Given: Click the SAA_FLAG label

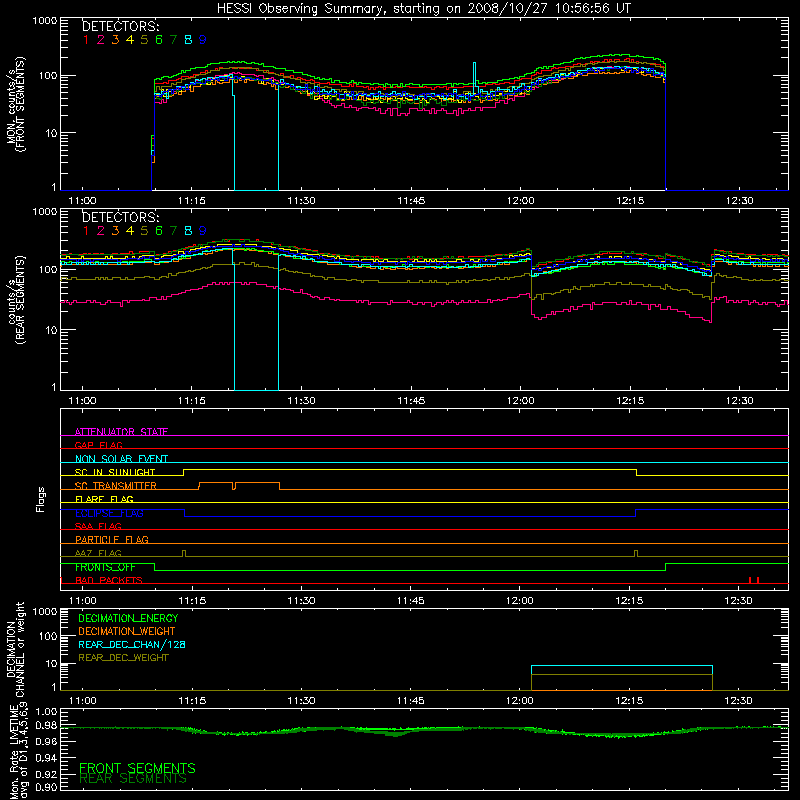Looking at the screenshot, I should [x=98, y=526].
